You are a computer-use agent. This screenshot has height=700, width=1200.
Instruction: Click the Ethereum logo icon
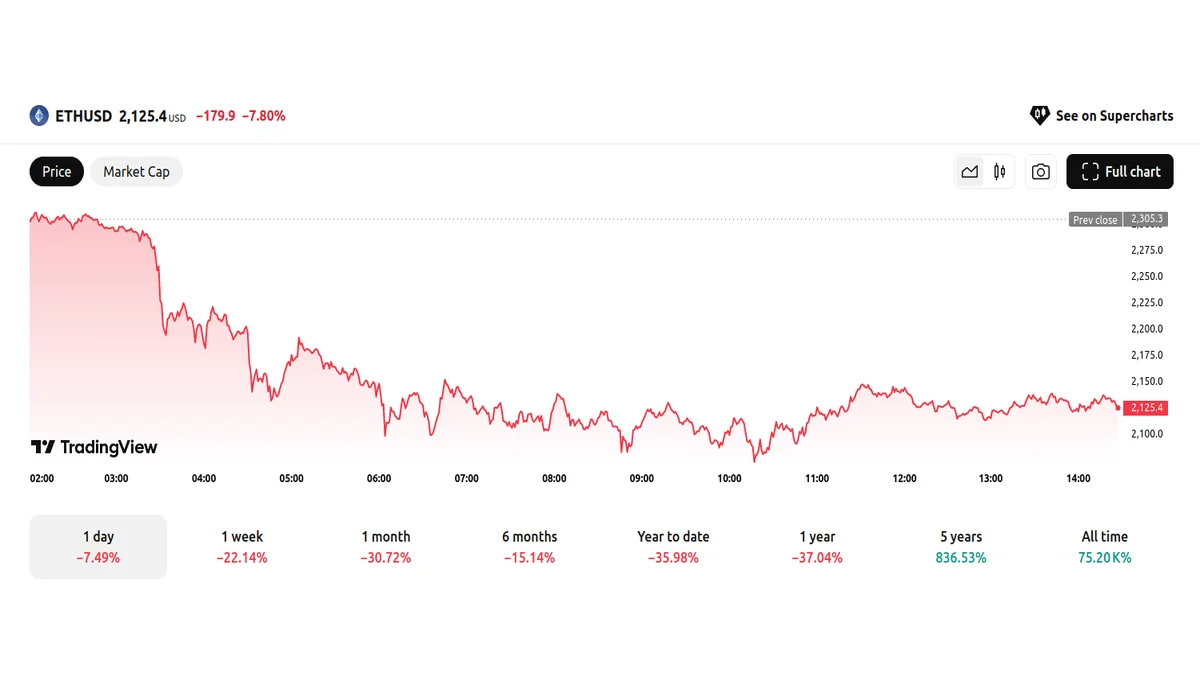click(39, 116)
